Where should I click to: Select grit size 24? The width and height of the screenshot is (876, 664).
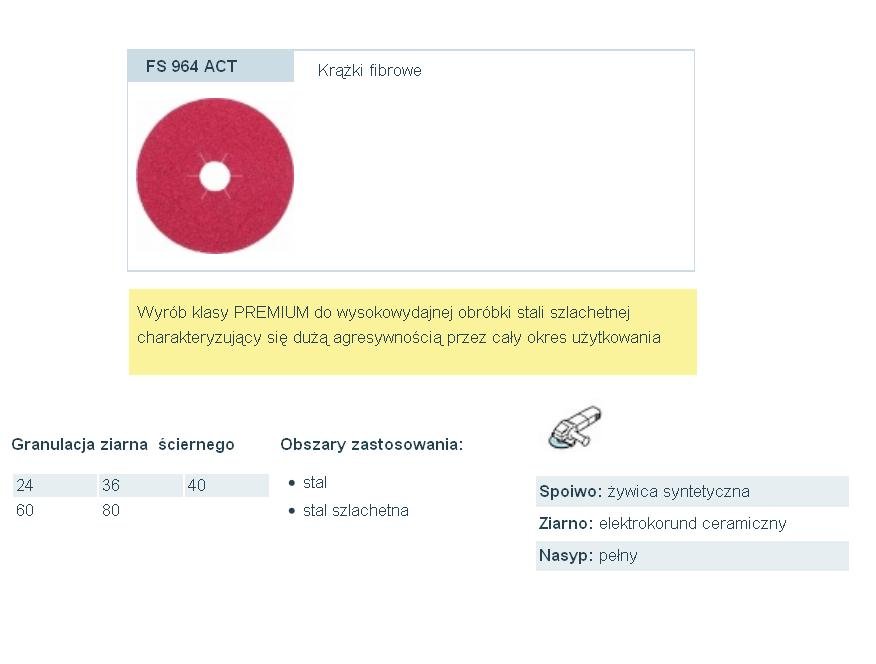25,485
